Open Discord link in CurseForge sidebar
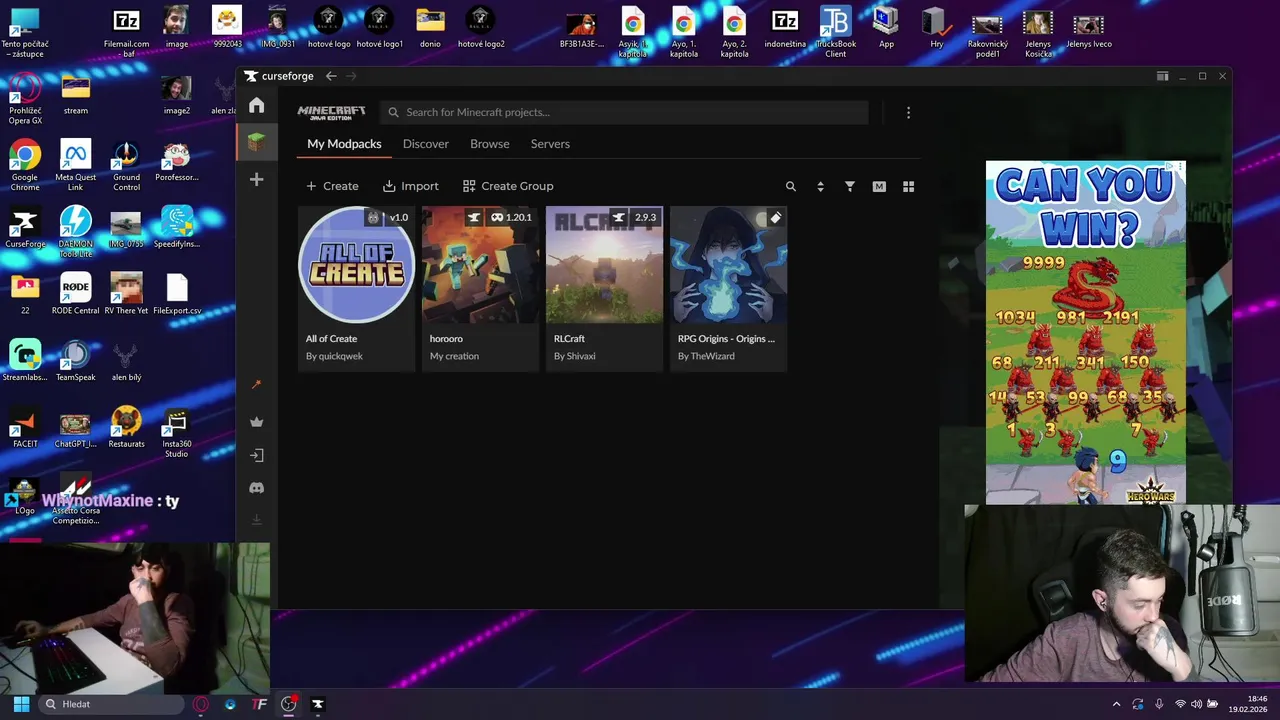The height and width of the screenshot is (720, 1280). (257, 488)
